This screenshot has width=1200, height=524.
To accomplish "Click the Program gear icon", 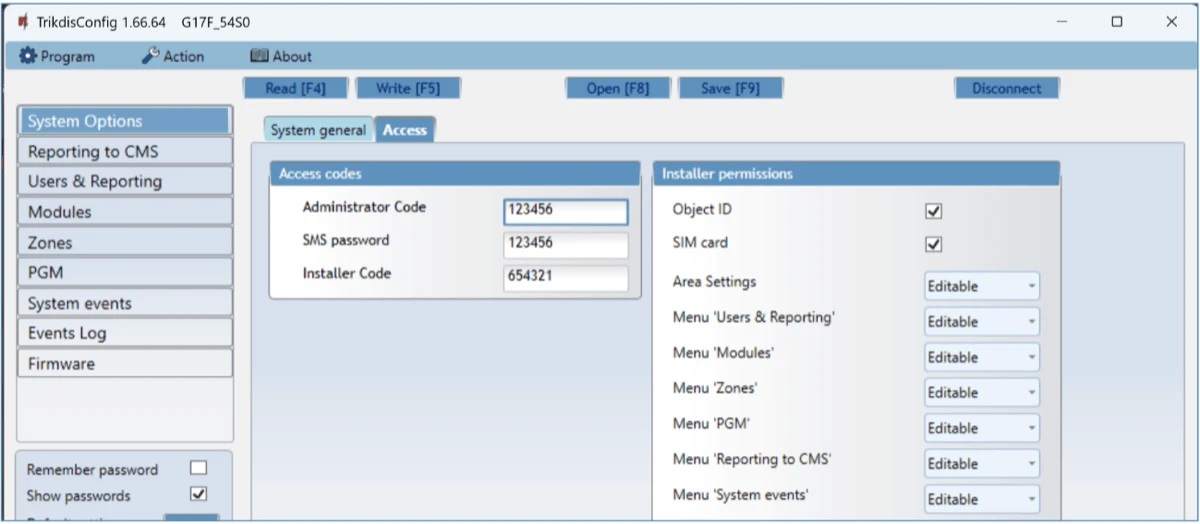I will click(x=27, y=56).
